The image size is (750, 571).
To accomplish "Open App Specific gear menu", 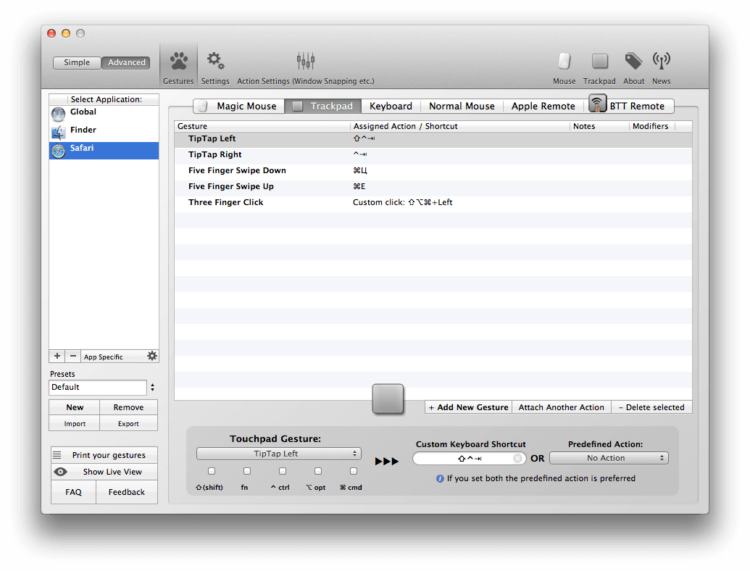I will [x=152, y=356].
